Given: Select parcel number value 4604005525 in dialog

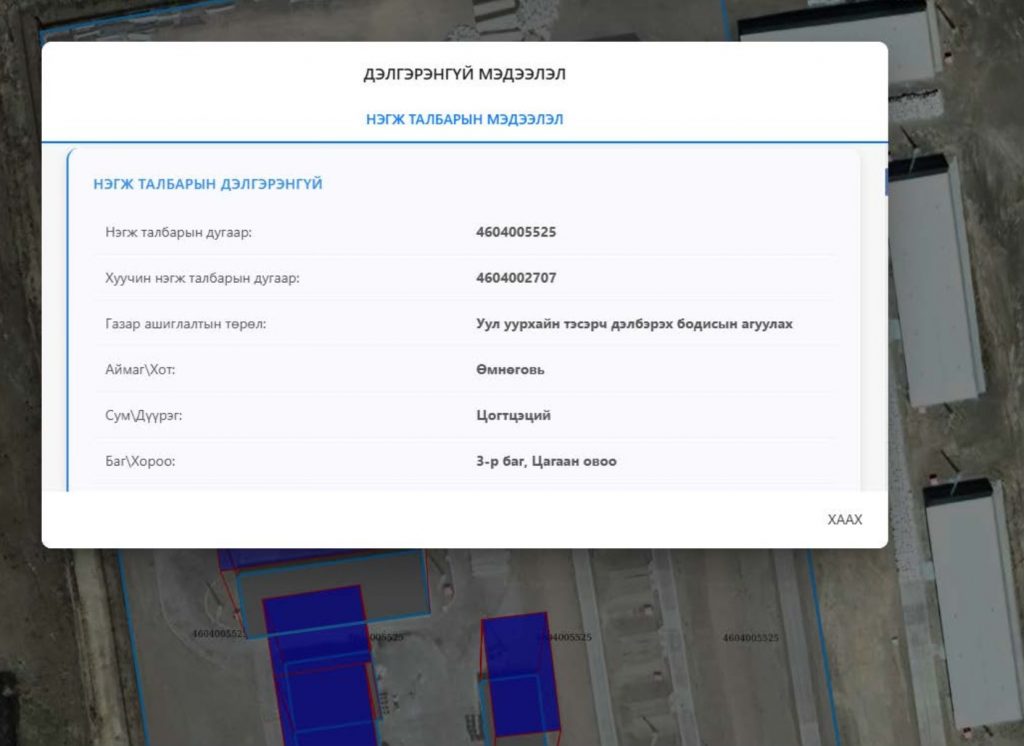Looking at the screenshot, I should pyautogui.click(x=516, y=232).
